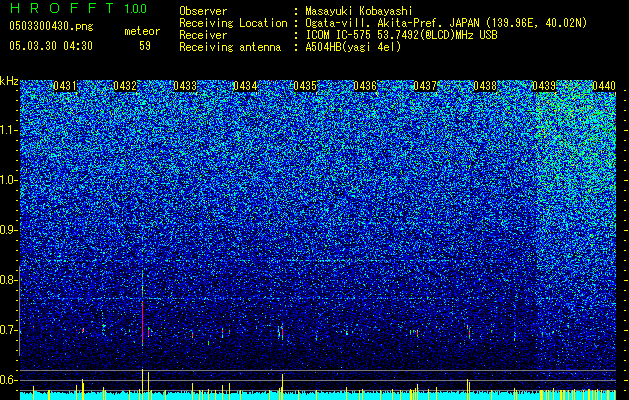This screenshot has width=629, height=400.
Task: Click the meteor label
Action: click(x=142, y=31)
